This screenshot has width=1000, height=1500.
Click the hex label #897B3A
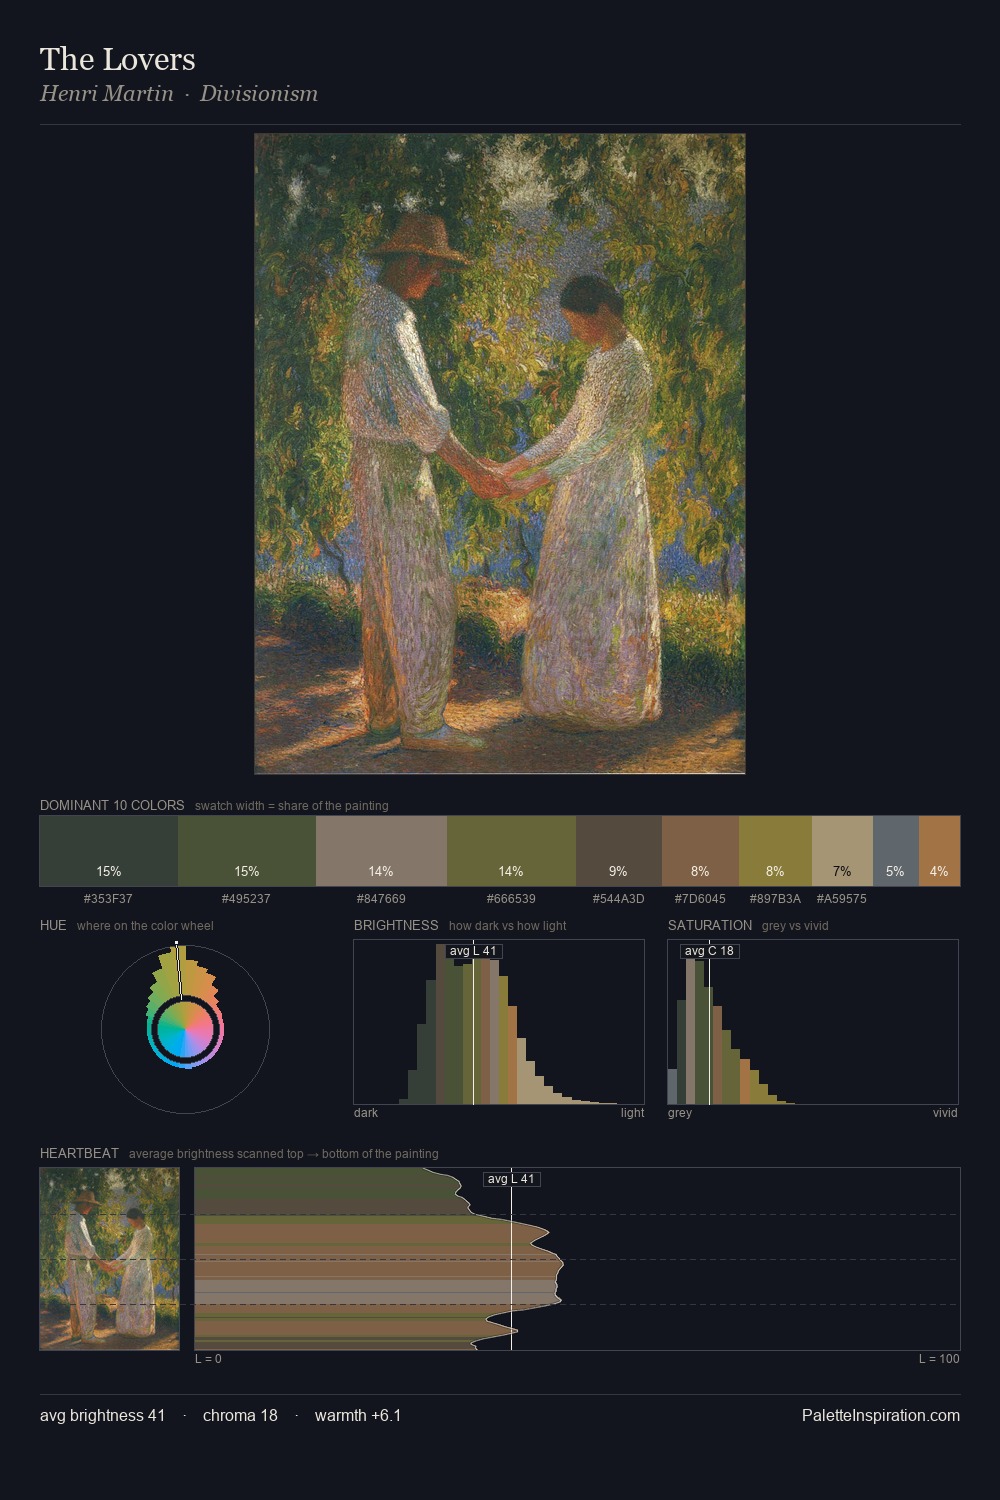pyautogui.click(x=775, y=899)
